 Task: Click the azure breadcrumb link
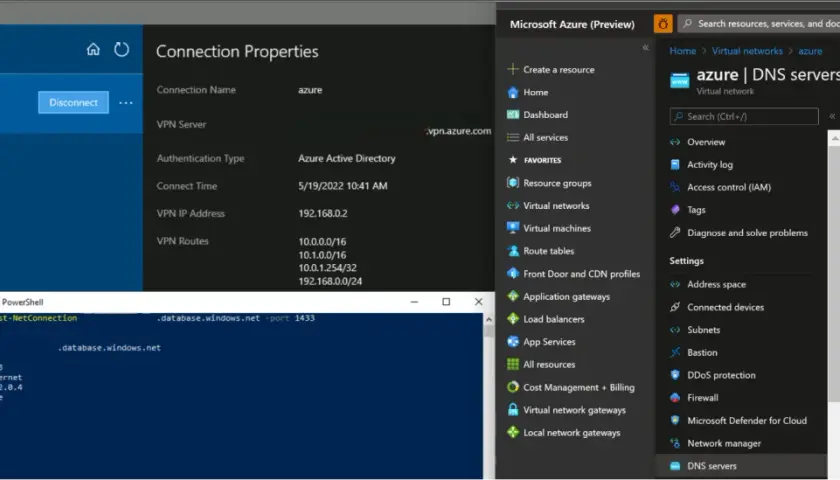(x=810, y=51)
